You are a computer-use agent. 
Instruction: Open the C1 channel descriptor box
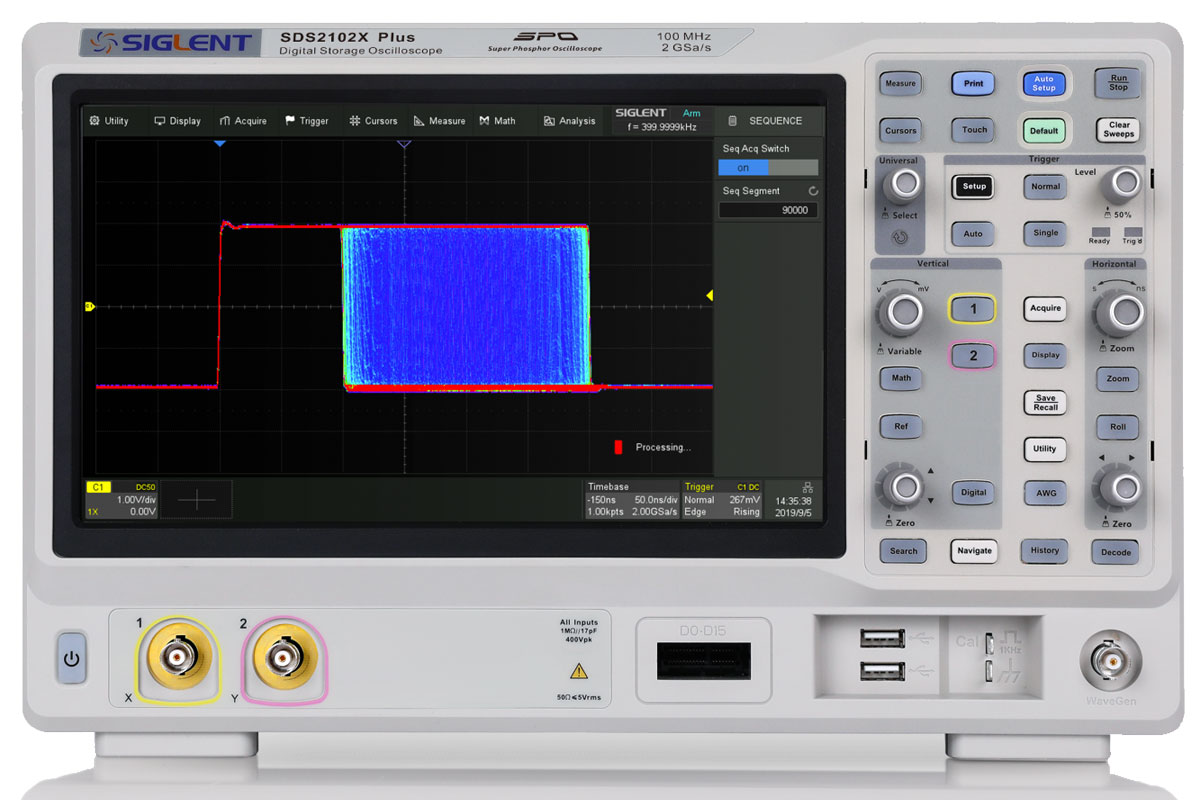(121, 499)
